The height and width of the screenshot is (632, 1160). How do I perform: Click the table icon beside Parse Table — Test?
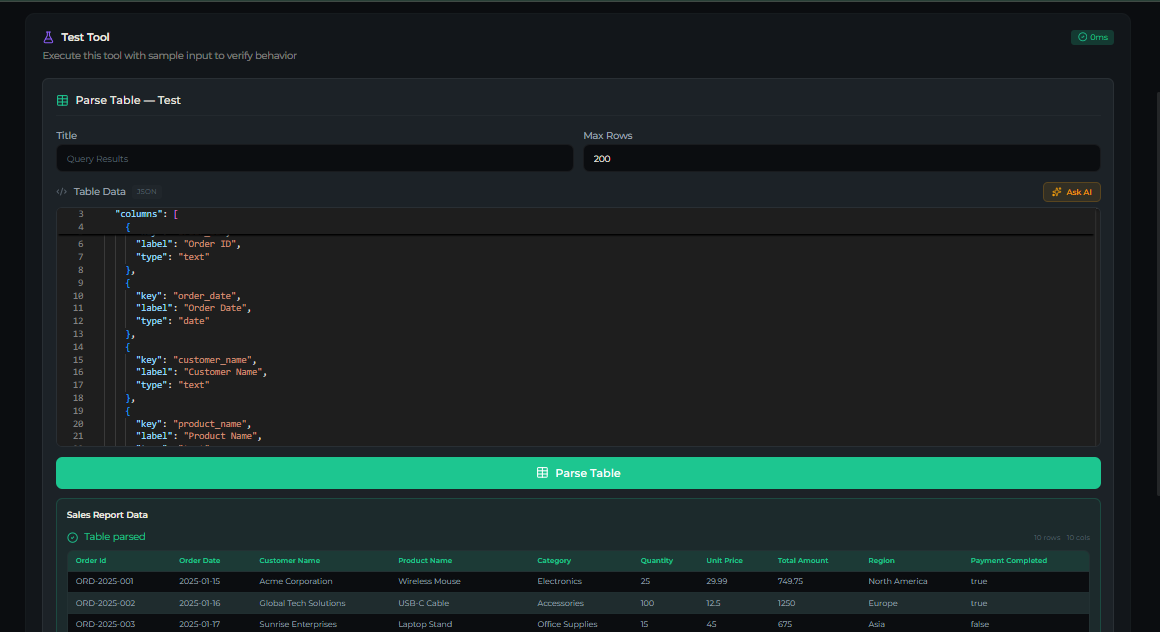pos(62,100)
